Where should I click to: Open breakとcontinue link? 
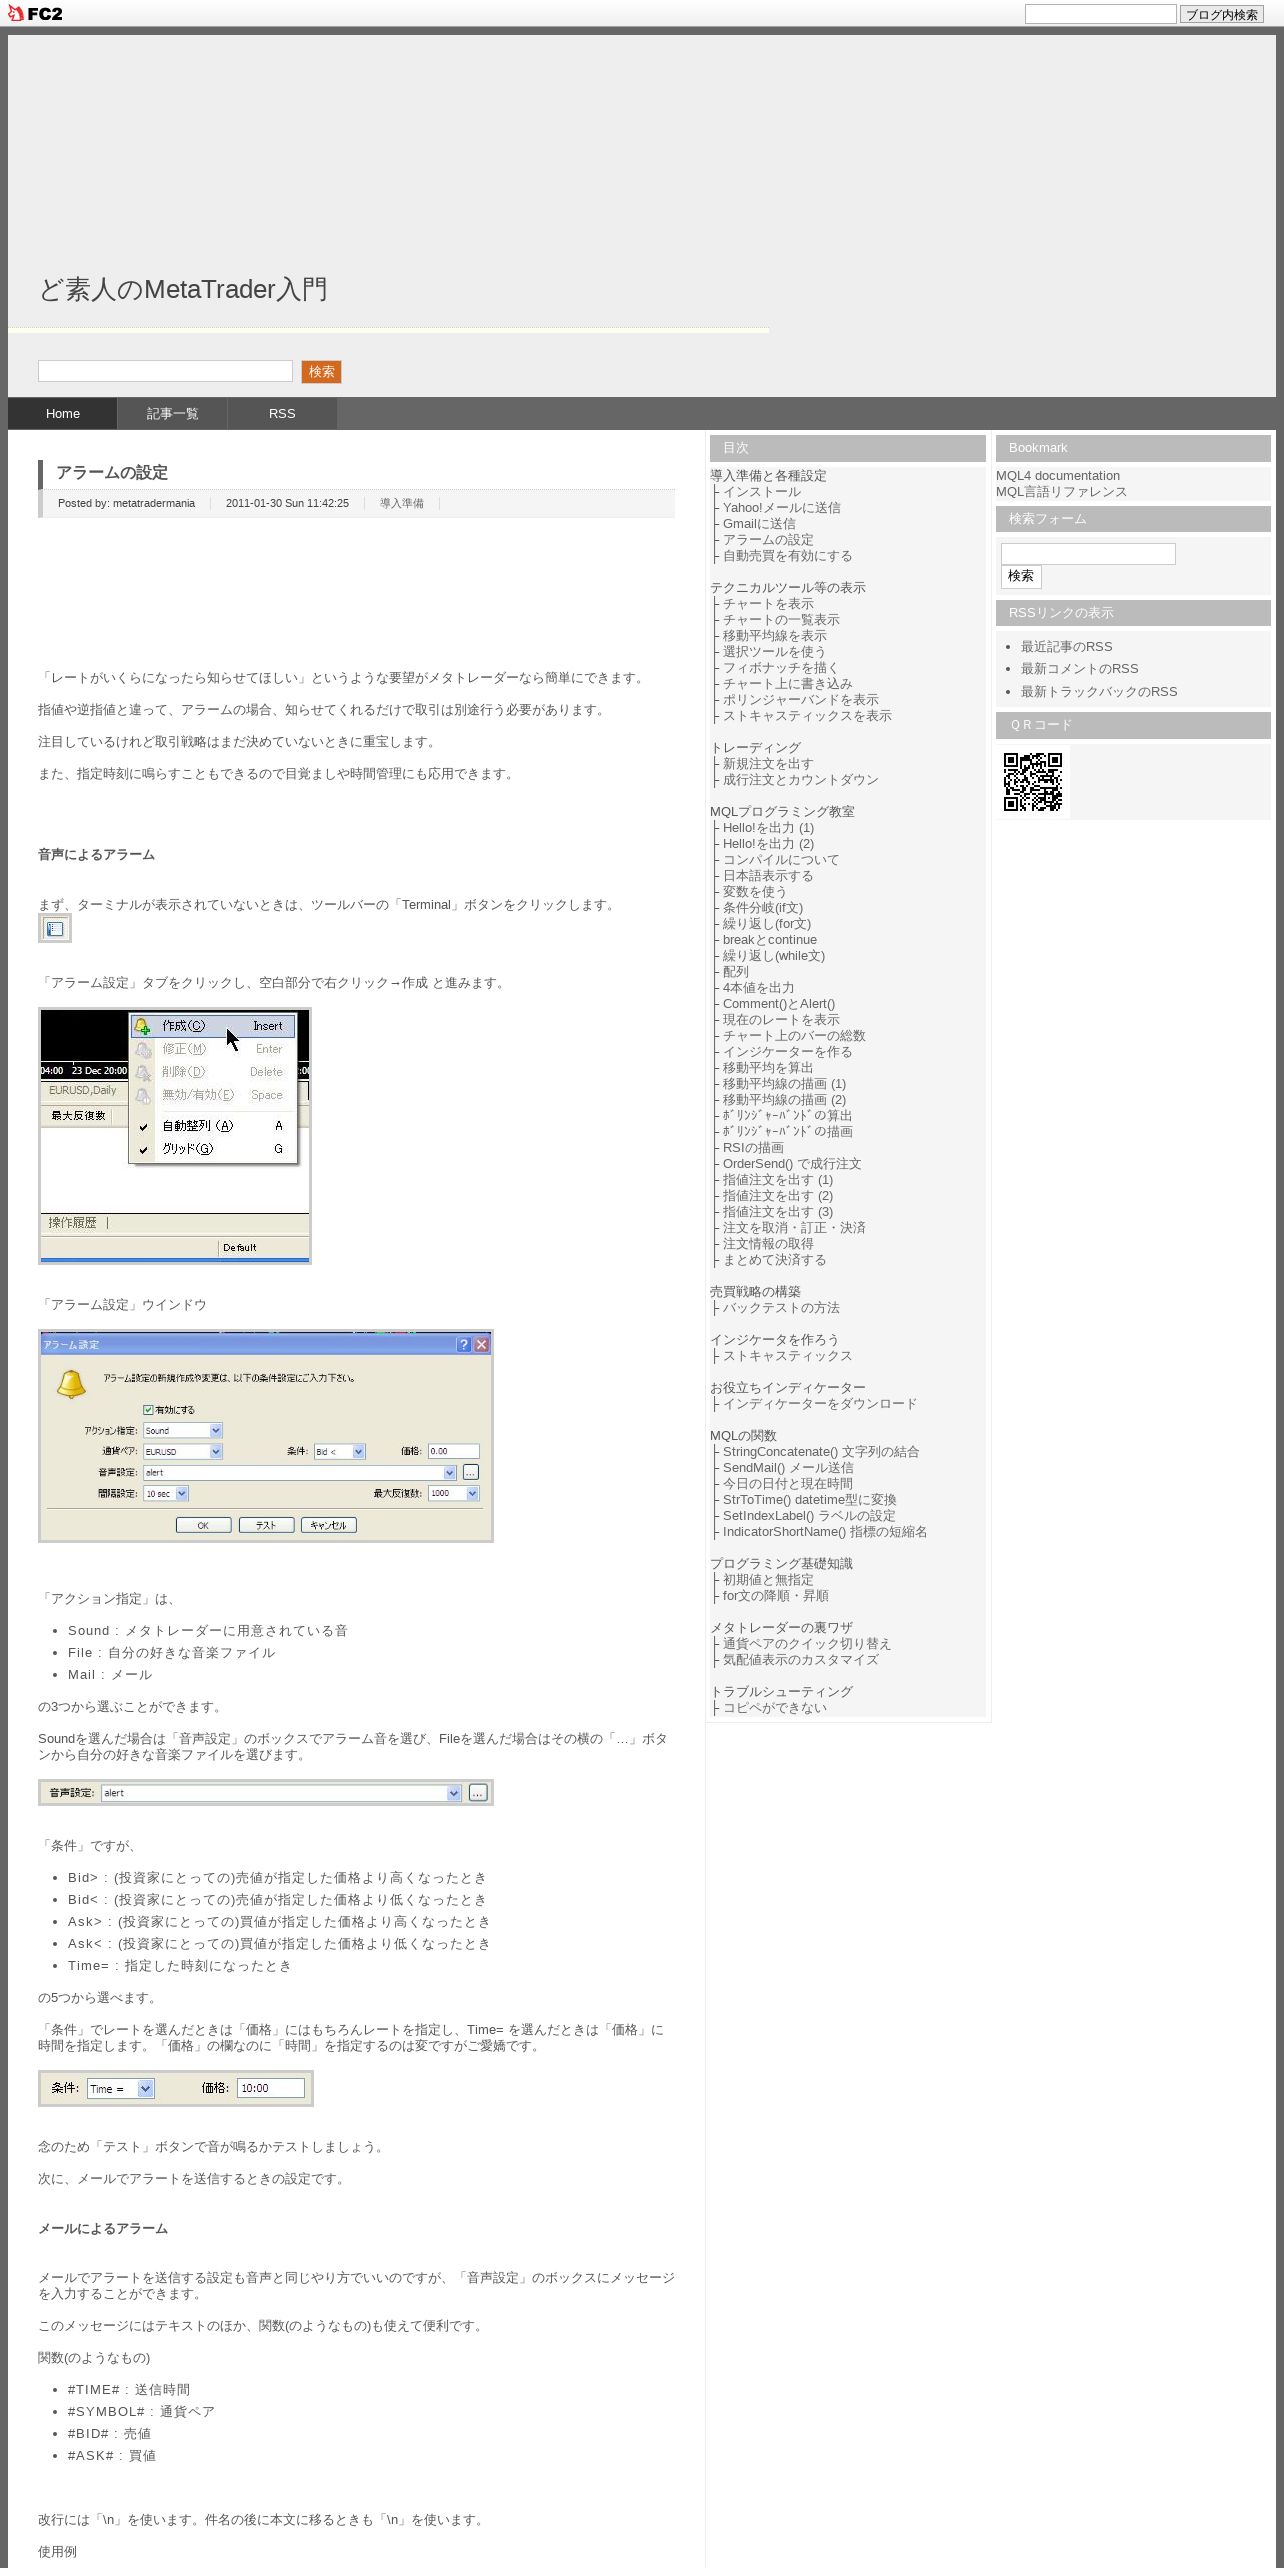769,940
